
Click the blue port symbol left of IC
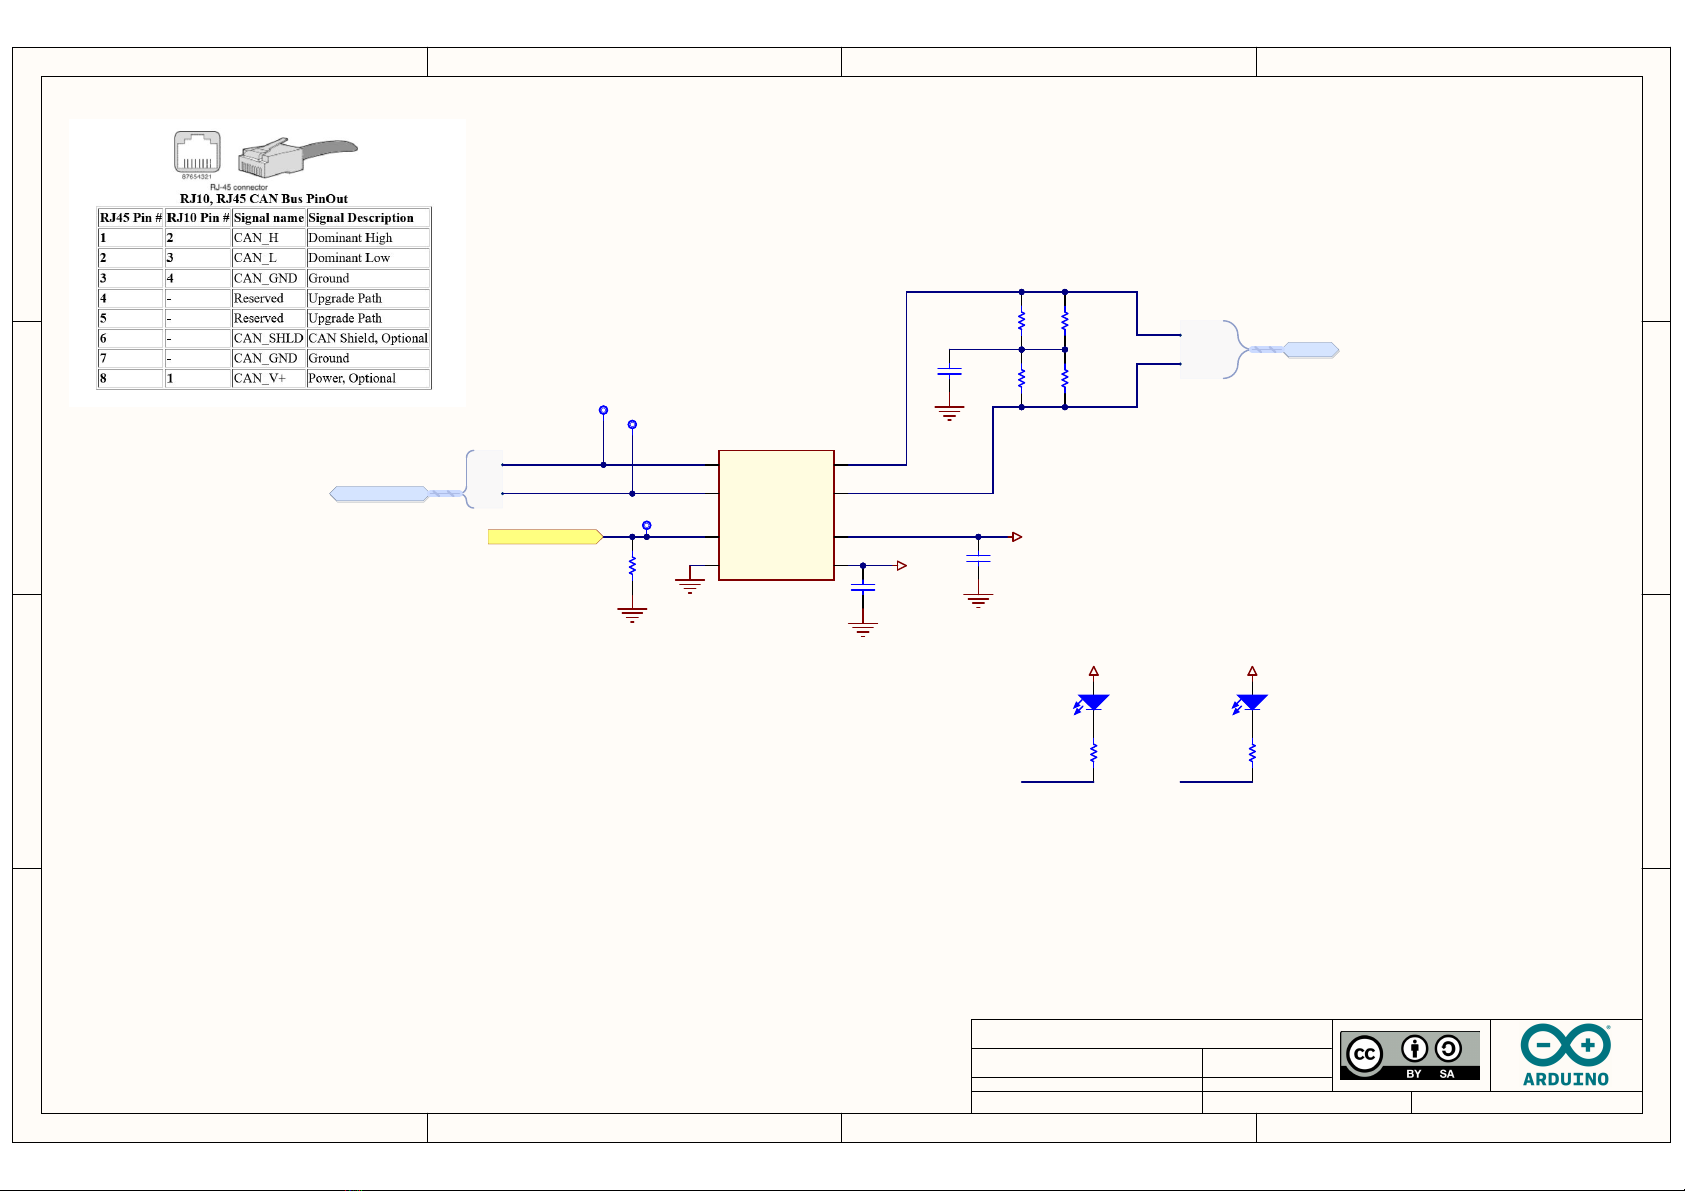click(x=379, y=493)
